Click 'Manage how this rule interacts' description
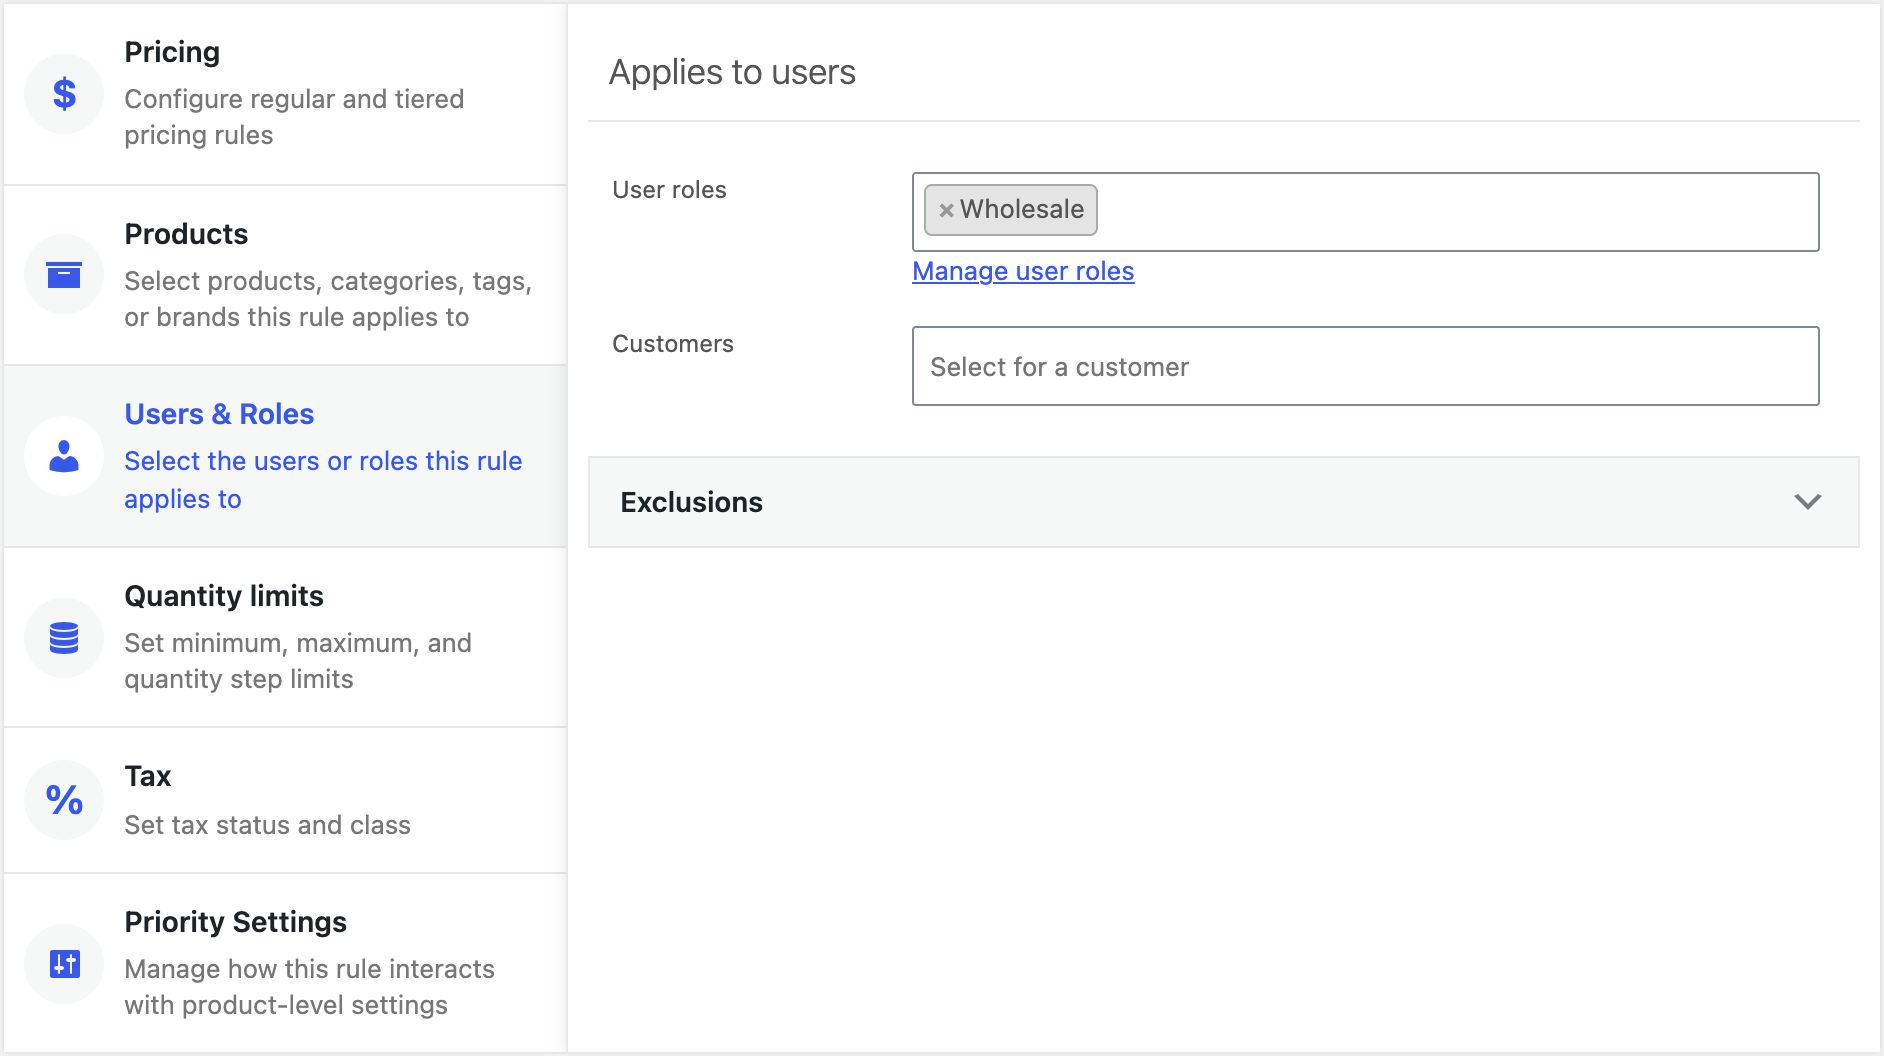The width and height of the screenshot is (1884, 1056). [310, 987]
